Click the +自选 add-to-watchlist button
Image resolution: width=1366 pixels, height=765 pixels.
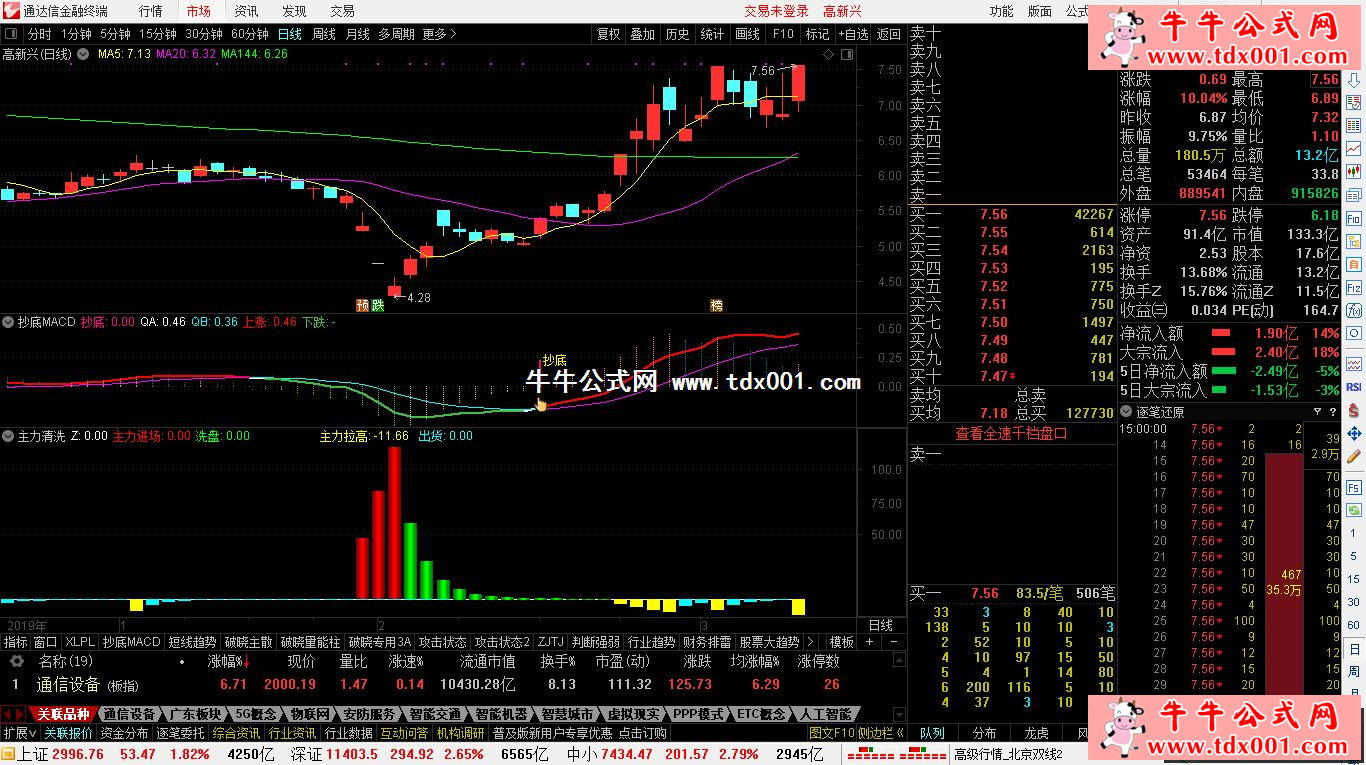(853, 34)
